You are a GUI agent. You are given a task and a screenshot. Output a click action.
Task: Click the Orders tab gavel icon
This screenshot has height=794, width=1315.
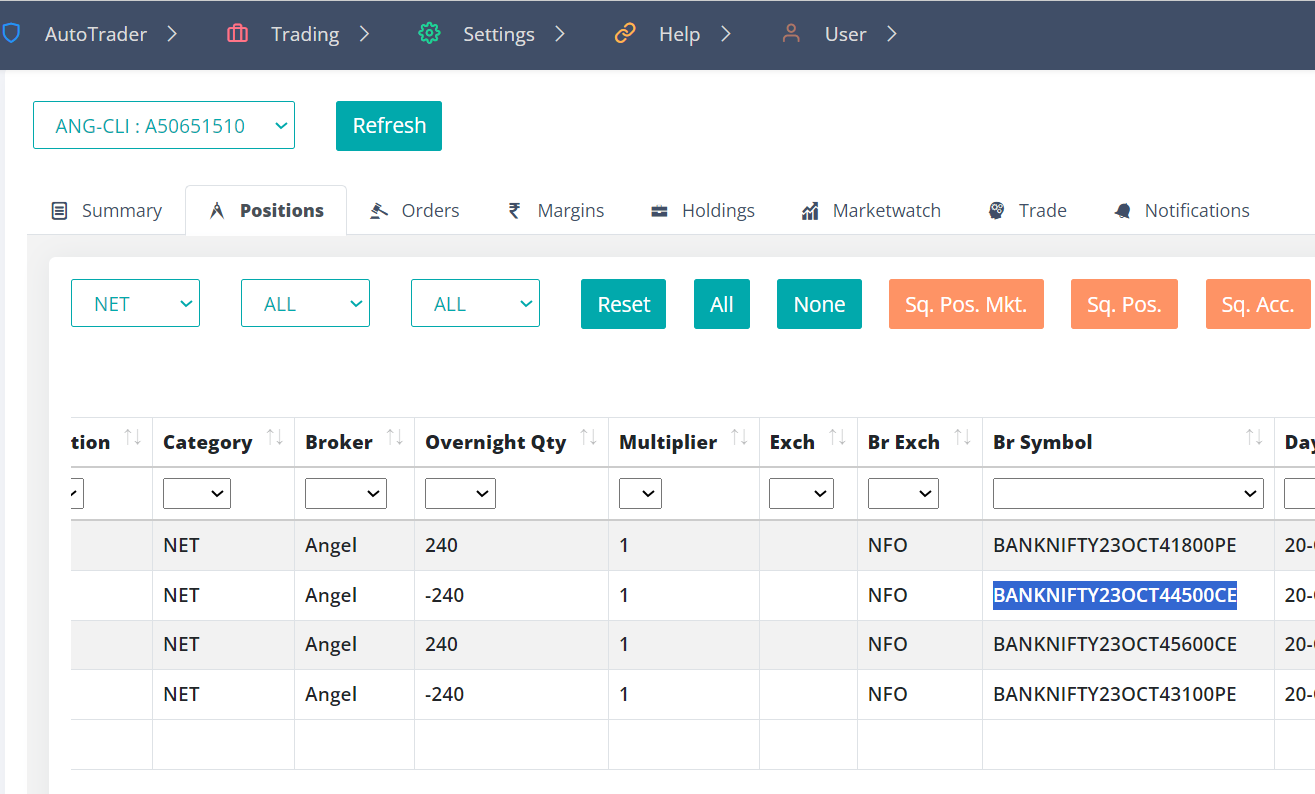point(379,211)
